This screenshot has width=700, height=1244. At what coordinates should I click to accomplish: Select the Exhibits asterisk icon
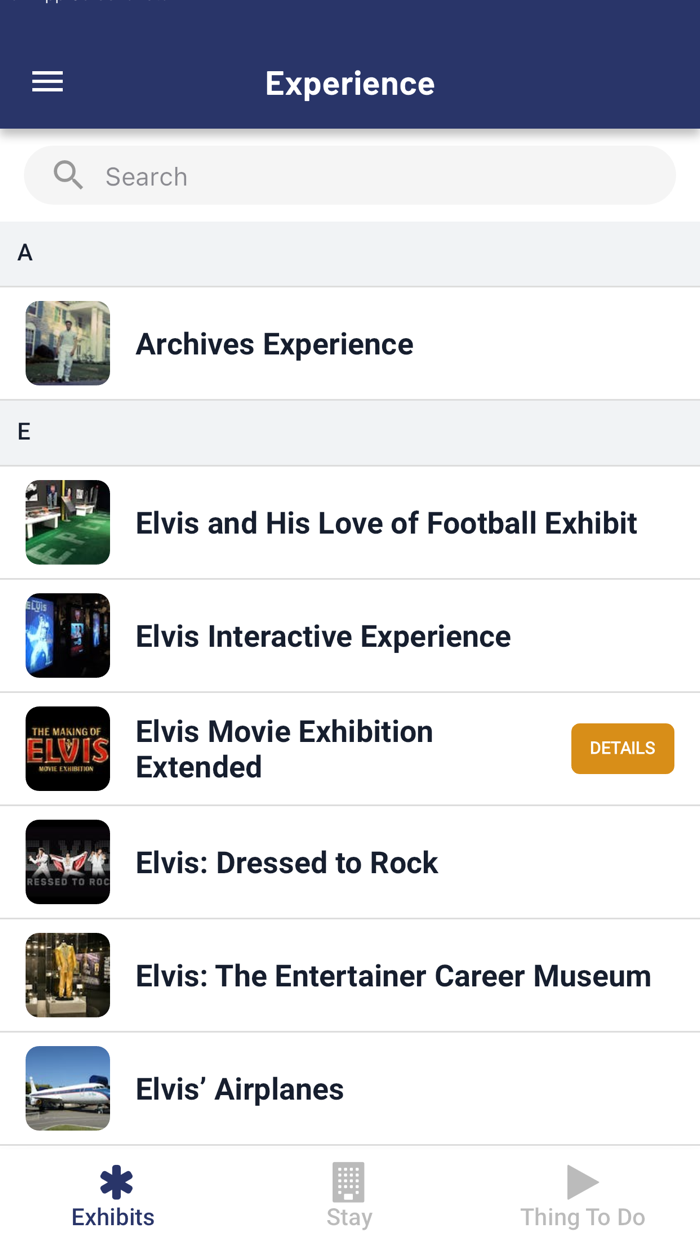[x=112, y=1181]
